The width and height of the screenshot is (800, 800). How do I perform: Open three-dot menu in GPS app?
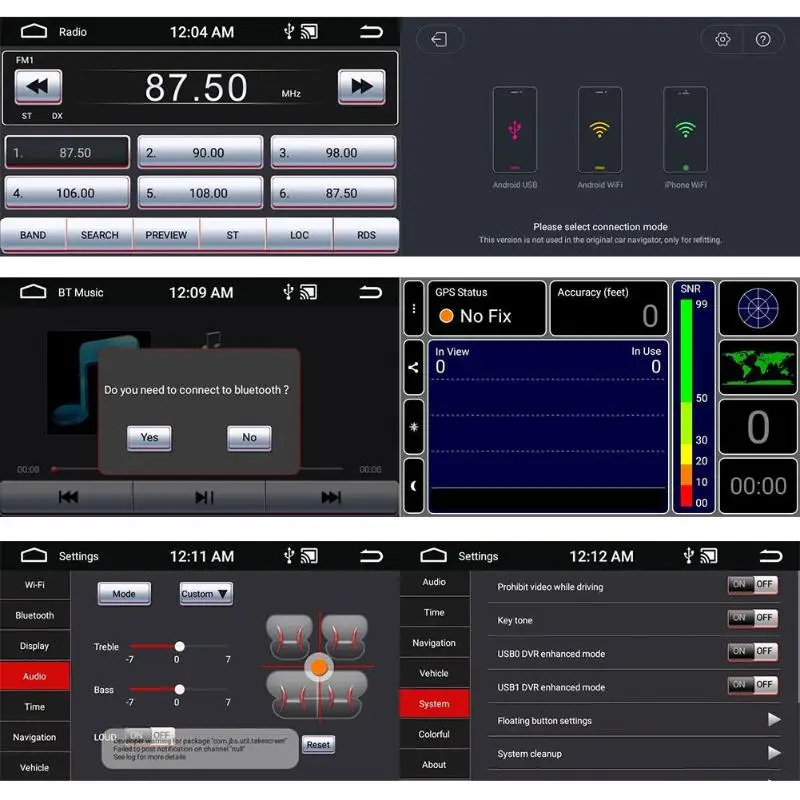414,308
